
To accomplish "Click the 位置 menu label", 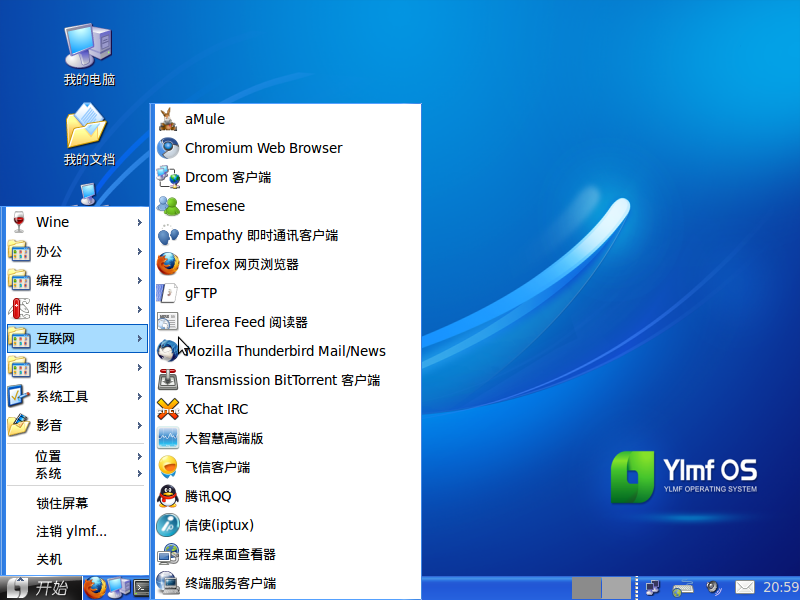I will click(48, 457).
